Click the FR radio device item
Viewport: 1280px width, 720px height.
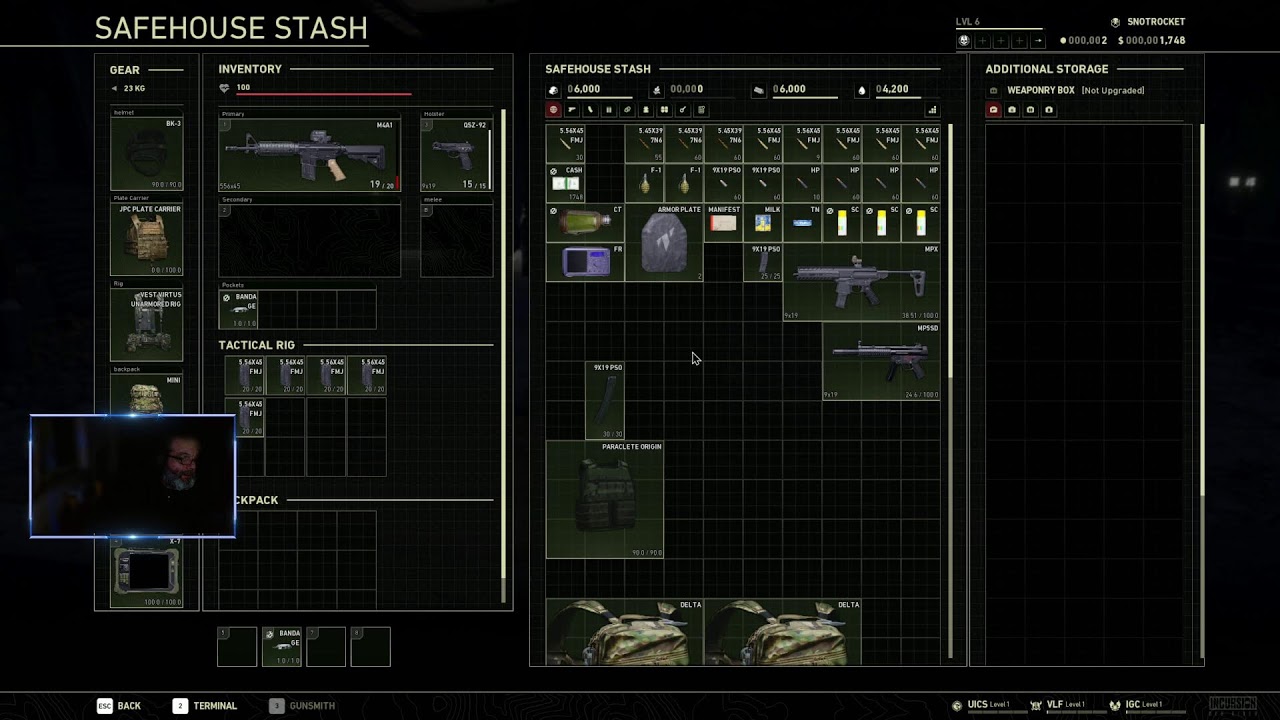585,262
